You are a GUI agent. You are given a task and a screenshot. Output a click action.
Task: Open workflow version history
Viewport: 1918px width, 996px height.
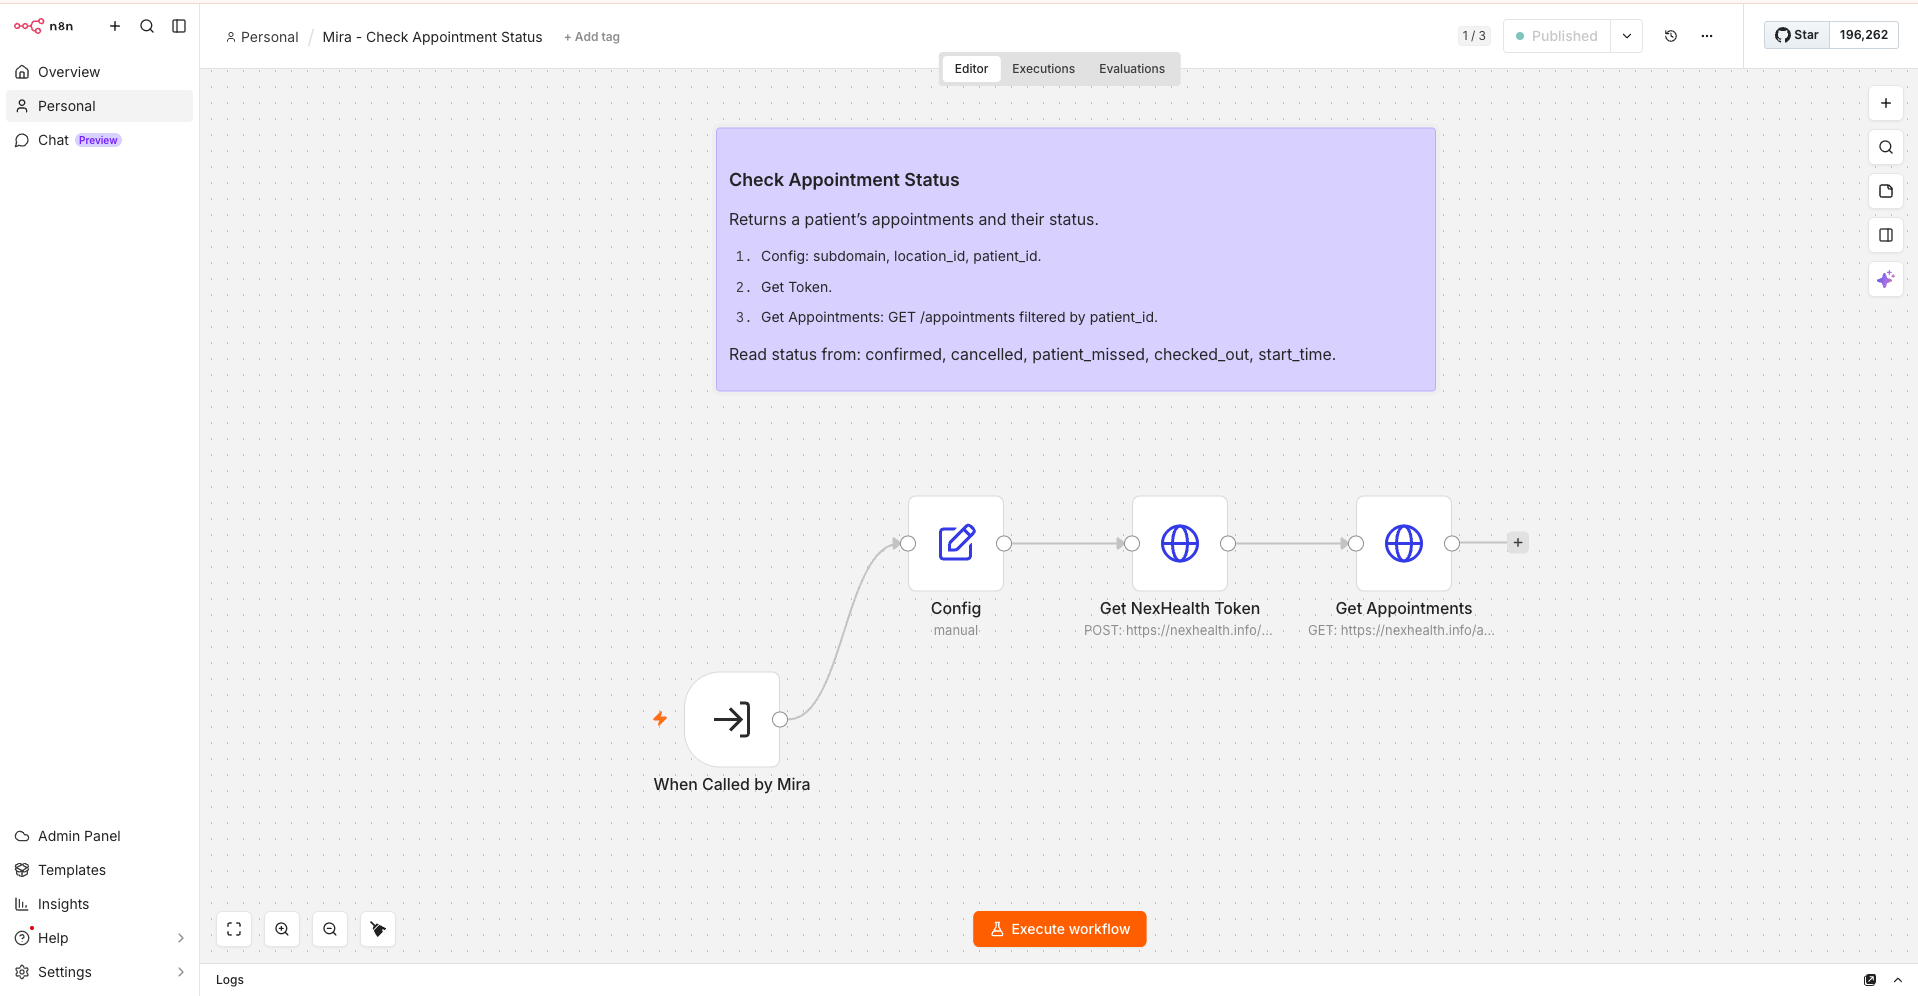pos(1671,36)
